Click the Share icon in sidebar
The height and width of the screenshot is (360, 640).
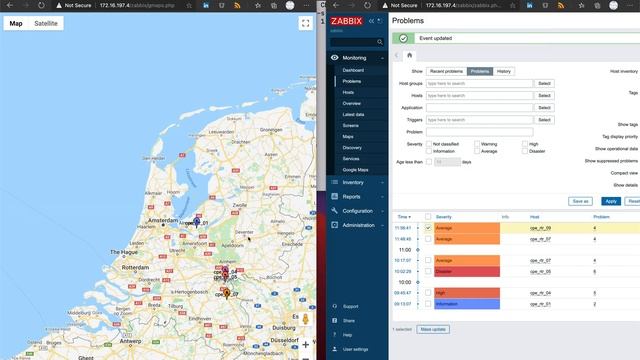(335, 320)
